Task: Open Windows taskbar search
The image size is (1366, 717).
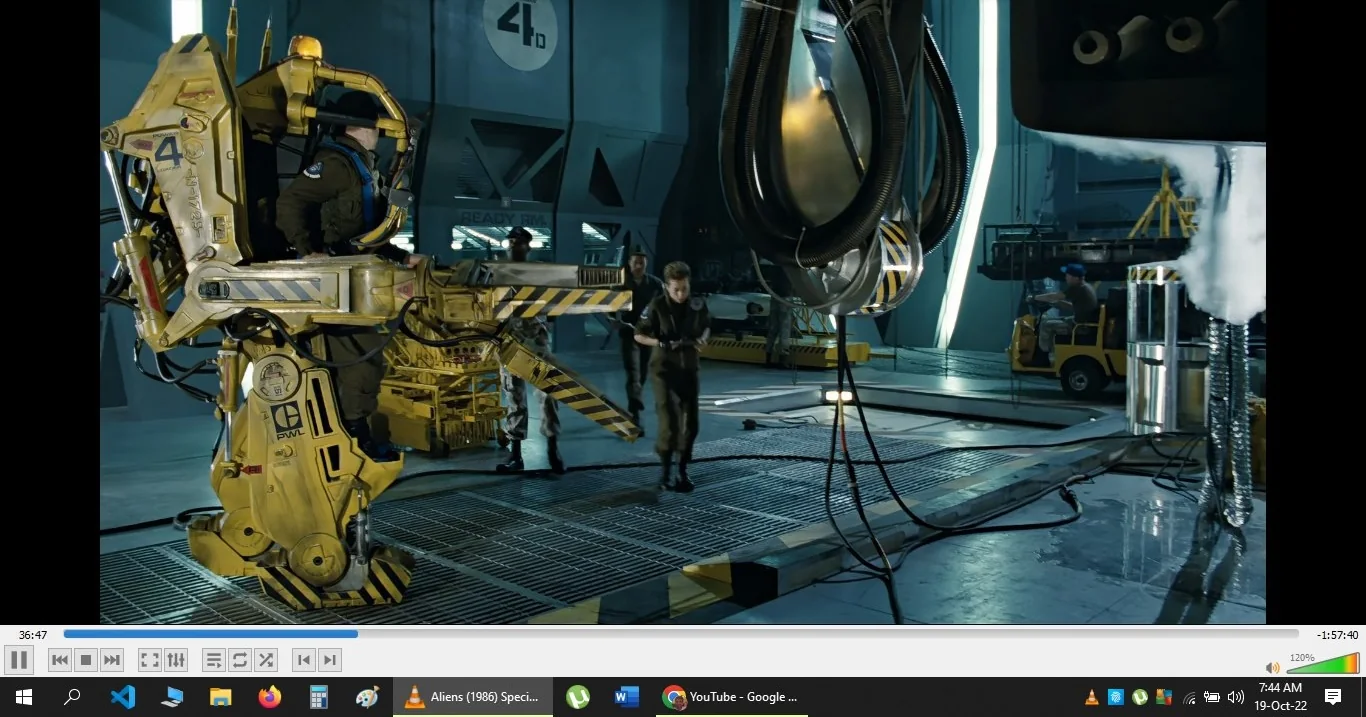Action: click(x=72, y=697)
